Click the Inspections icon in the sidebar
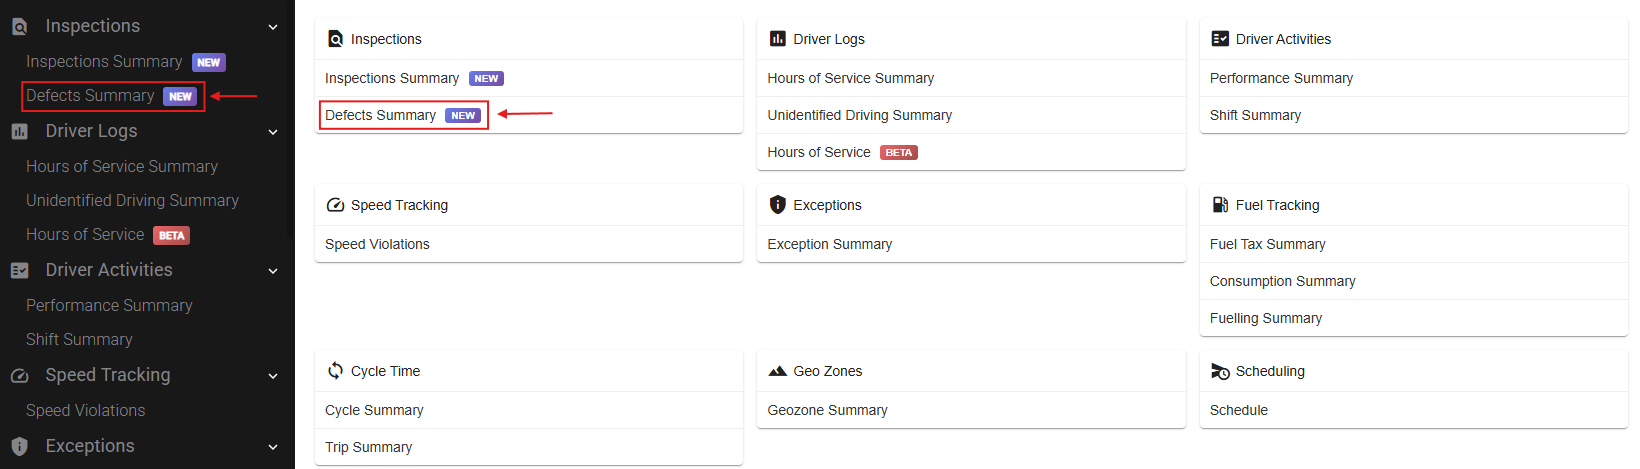Screen dimensions: 1640x469 (x=19, y=27)
